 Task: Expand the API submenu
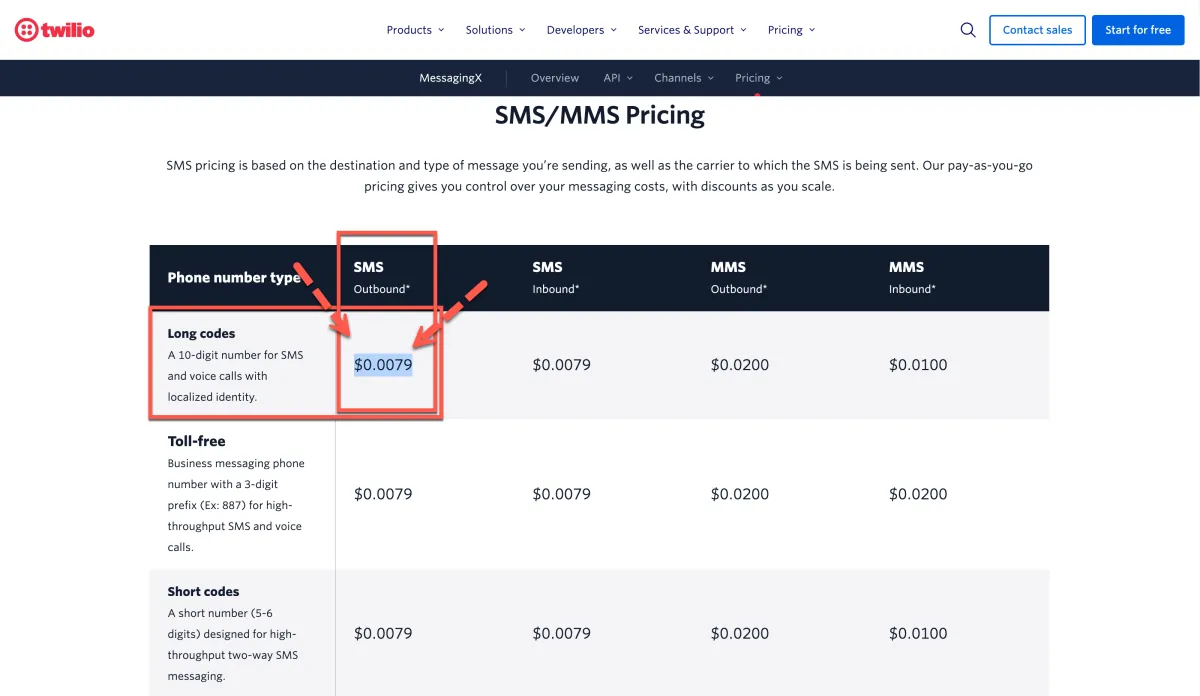617,78
